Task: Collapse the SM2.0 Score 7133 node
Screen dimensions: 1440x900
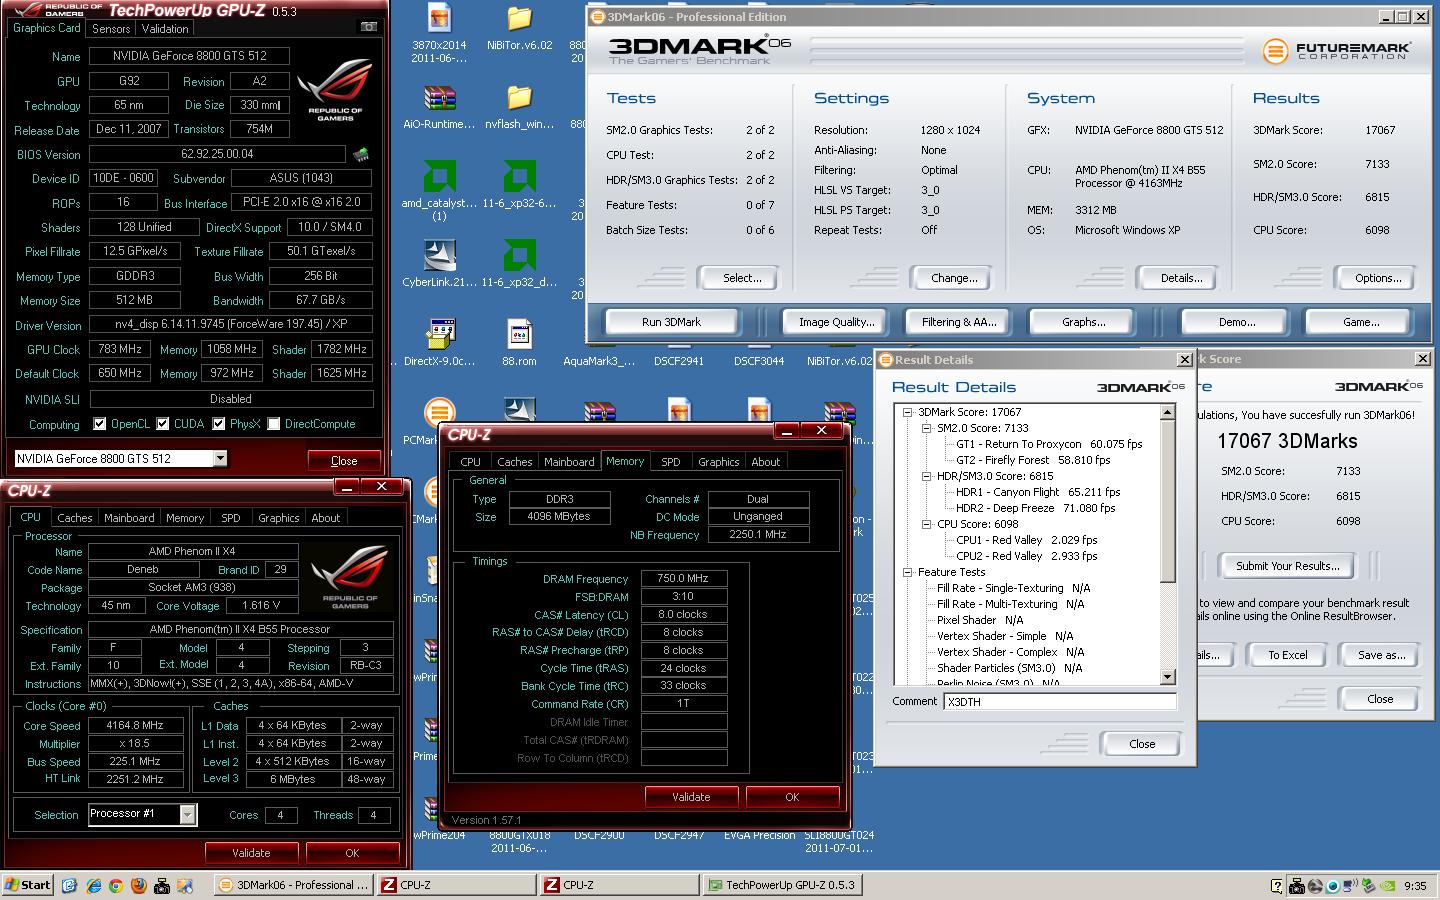Action: coord(927,428)
